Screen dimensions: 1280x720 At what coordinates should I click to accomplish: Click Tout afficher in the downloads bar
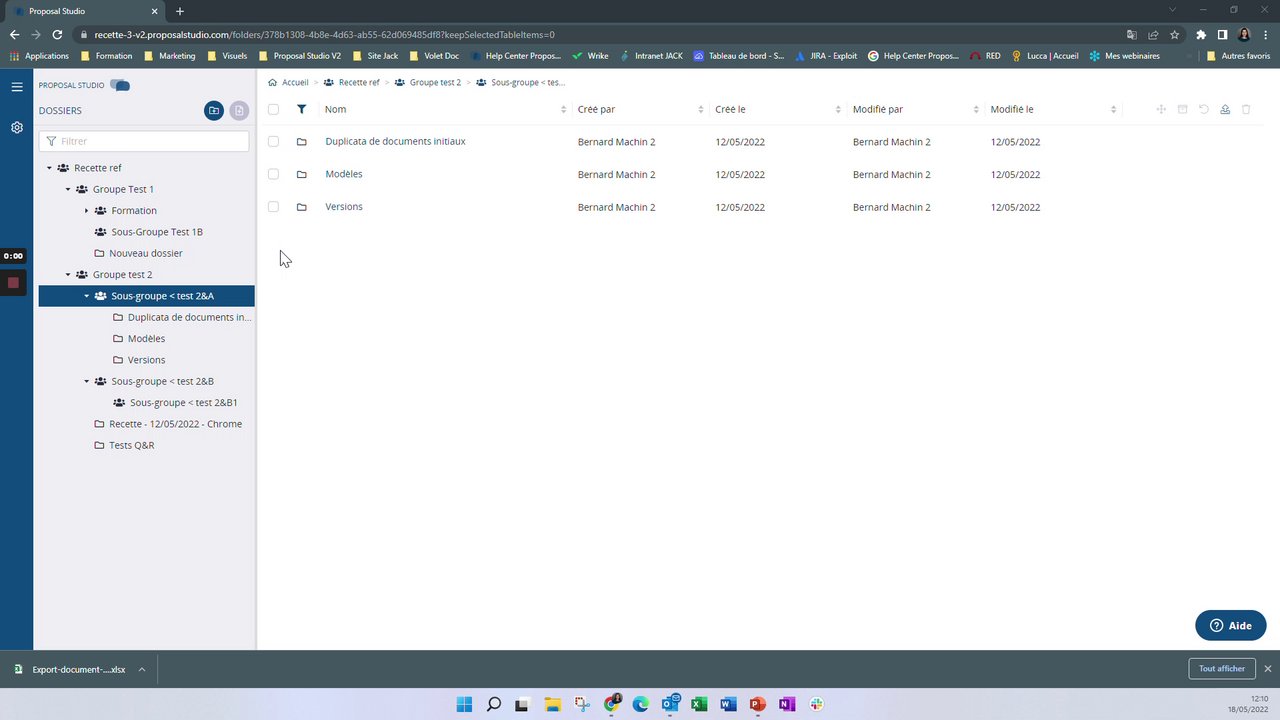pyautogui.click(x=1222, y=669)
